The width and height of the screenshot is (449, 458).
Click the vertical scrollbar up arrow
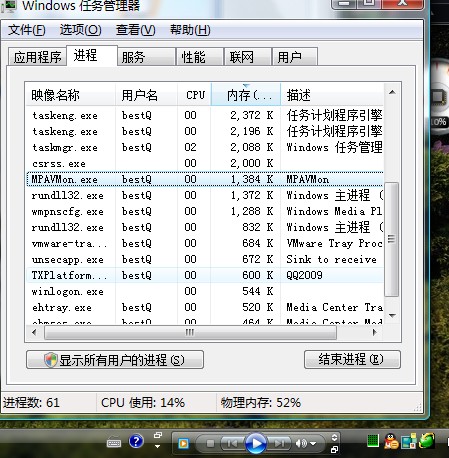[x=392, y=92]
